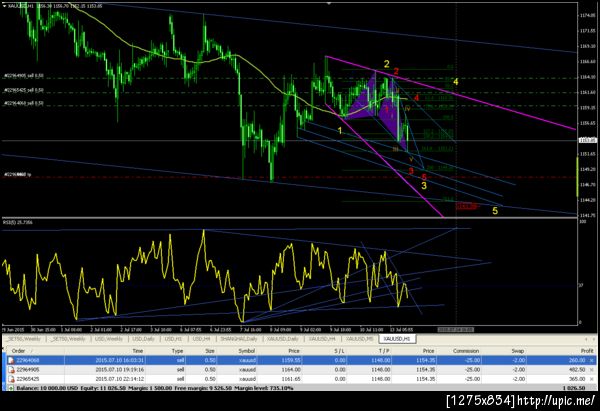Select the active XAUUSD,H1 chart tab

pos(397,339)
